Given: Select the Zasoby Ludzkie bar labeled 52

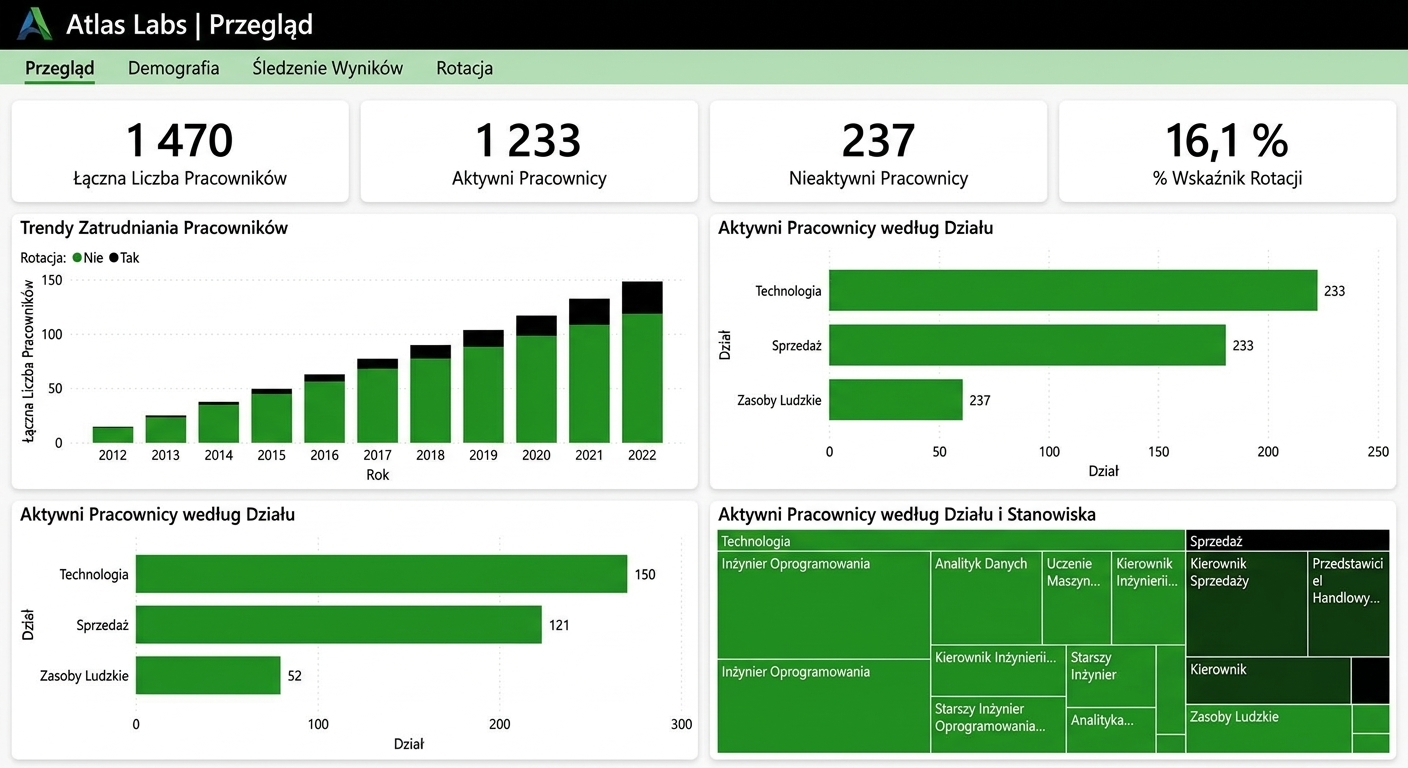Looking at the screenshot, I should coord(208,675).
